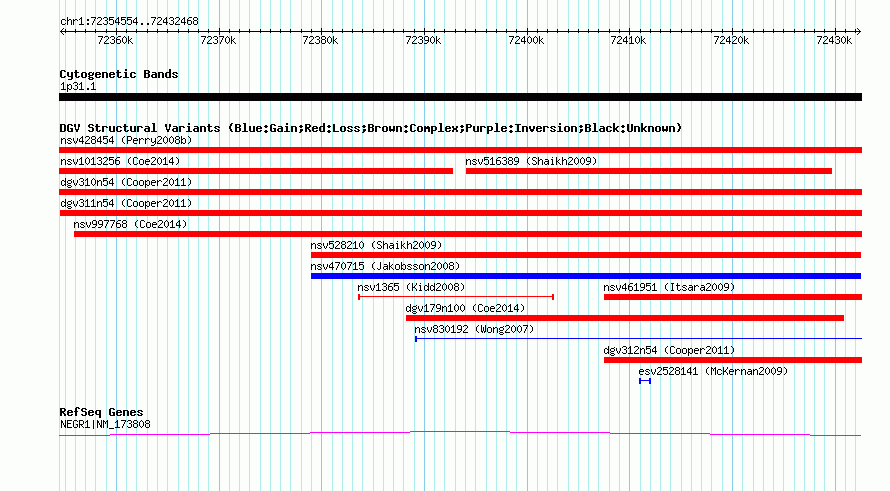
Task: Click the 72410k ruler label
Action: 628,40
